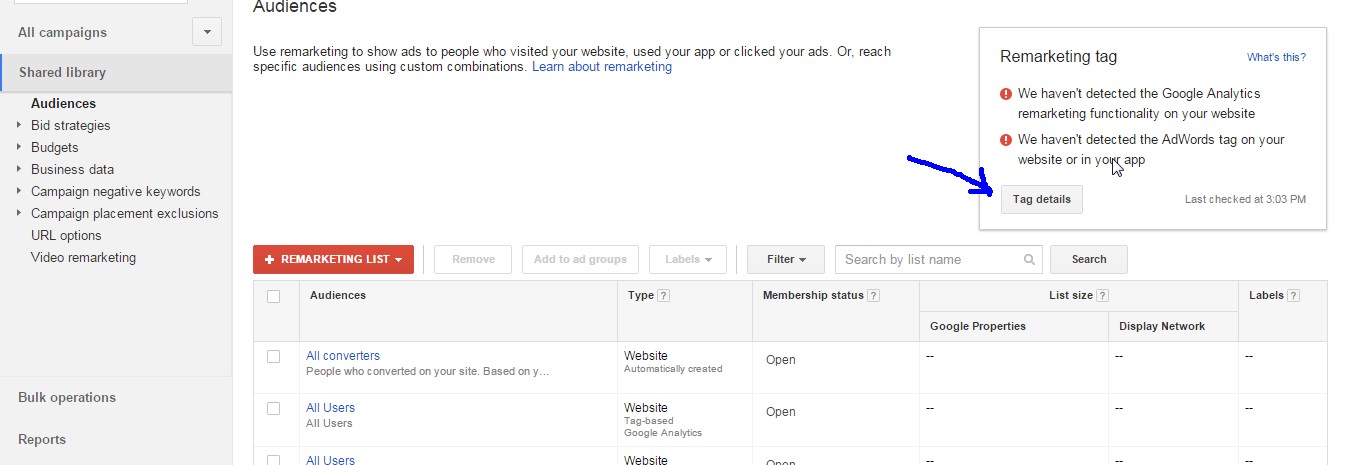Click Google Analytics remarketing error icon
1346x465 pixels.
[1006, 94]
